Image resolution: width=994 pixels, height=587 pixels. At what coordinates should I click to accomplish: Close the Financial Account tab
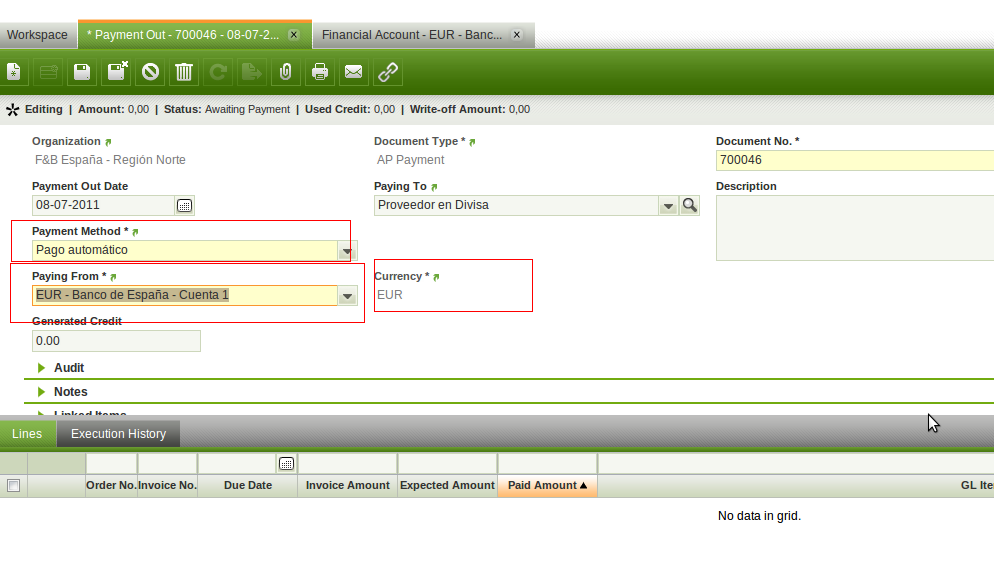pos(517,35)
